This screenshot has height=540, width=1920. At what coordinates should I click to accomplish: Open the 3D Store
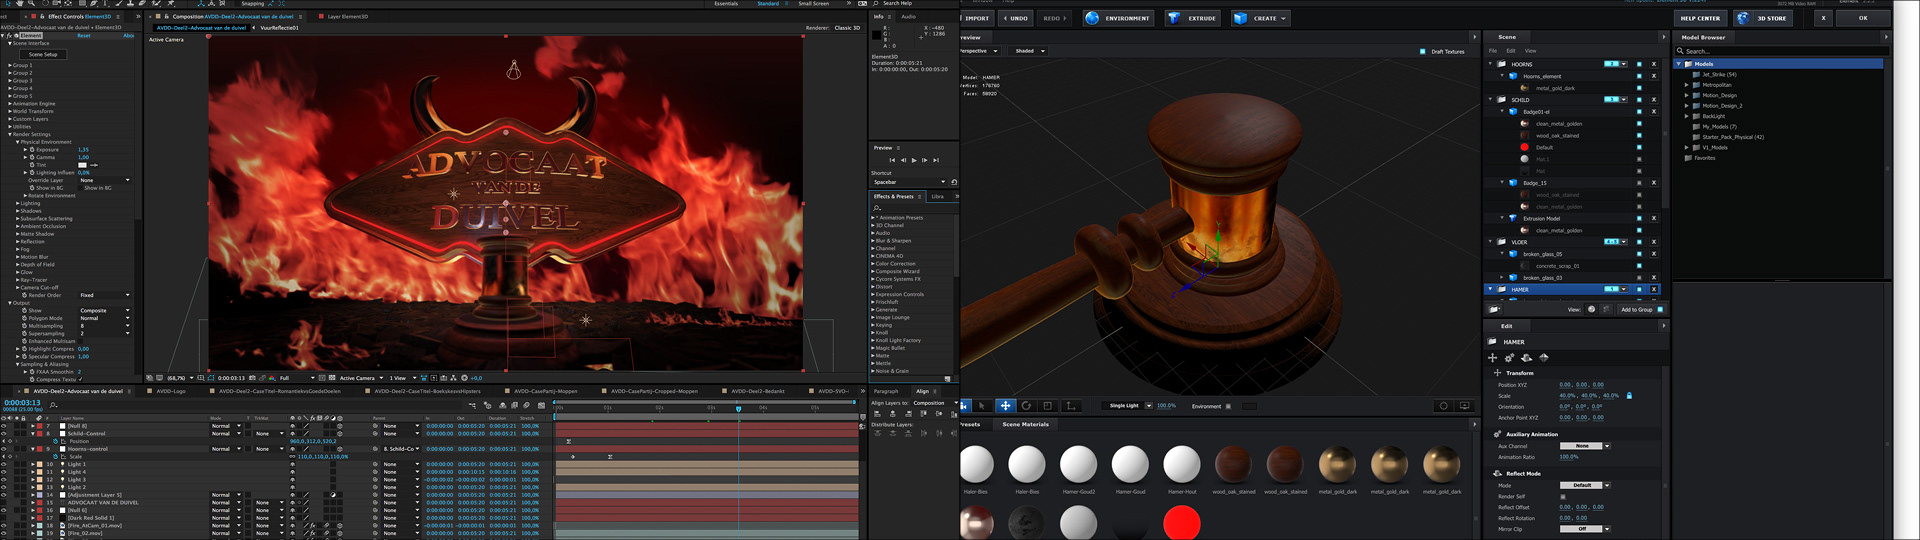click(1764, 18)
